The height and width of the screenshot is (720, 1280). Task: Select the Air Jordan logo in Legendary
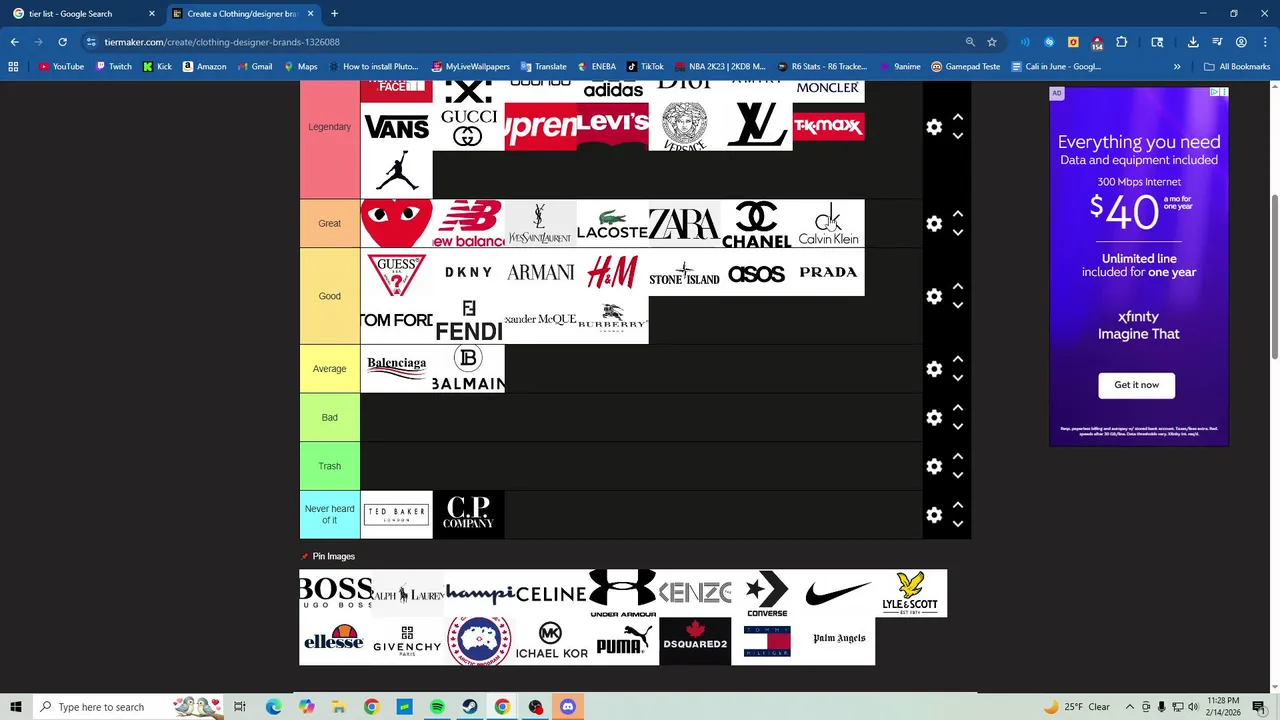397,175
